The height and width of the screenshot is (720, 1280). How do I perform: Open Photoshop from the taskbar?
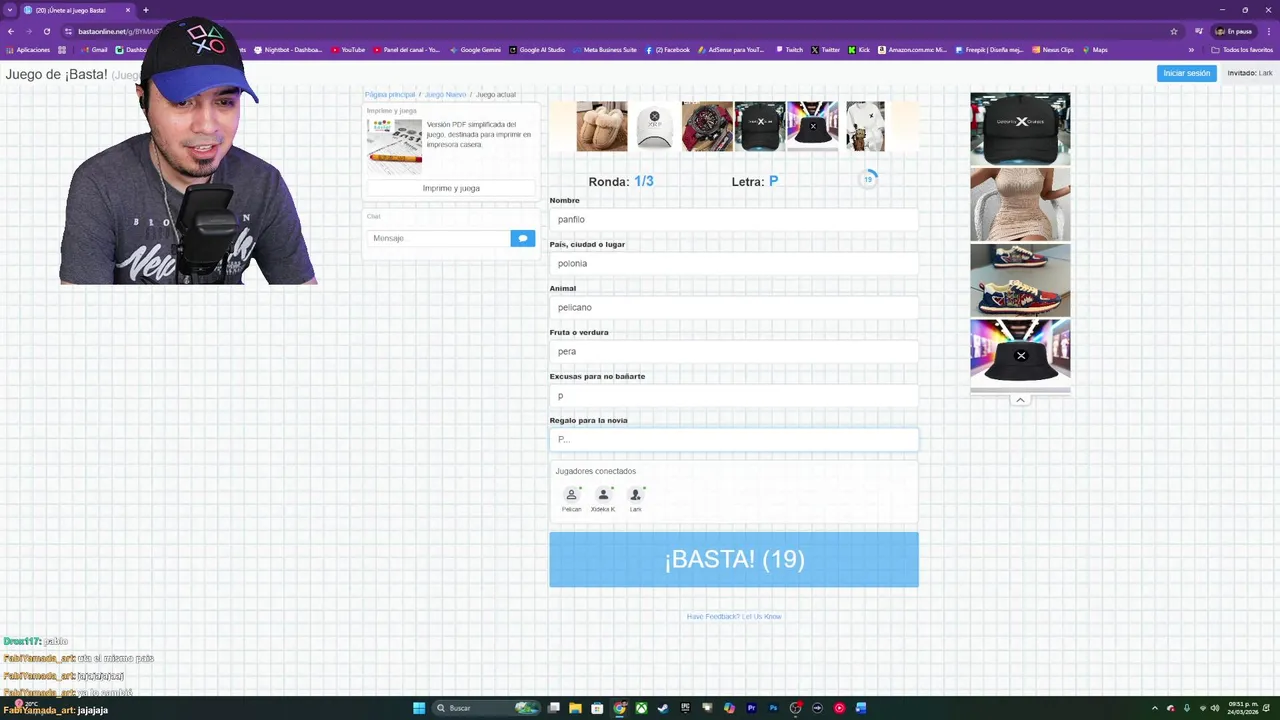point(773,708)
